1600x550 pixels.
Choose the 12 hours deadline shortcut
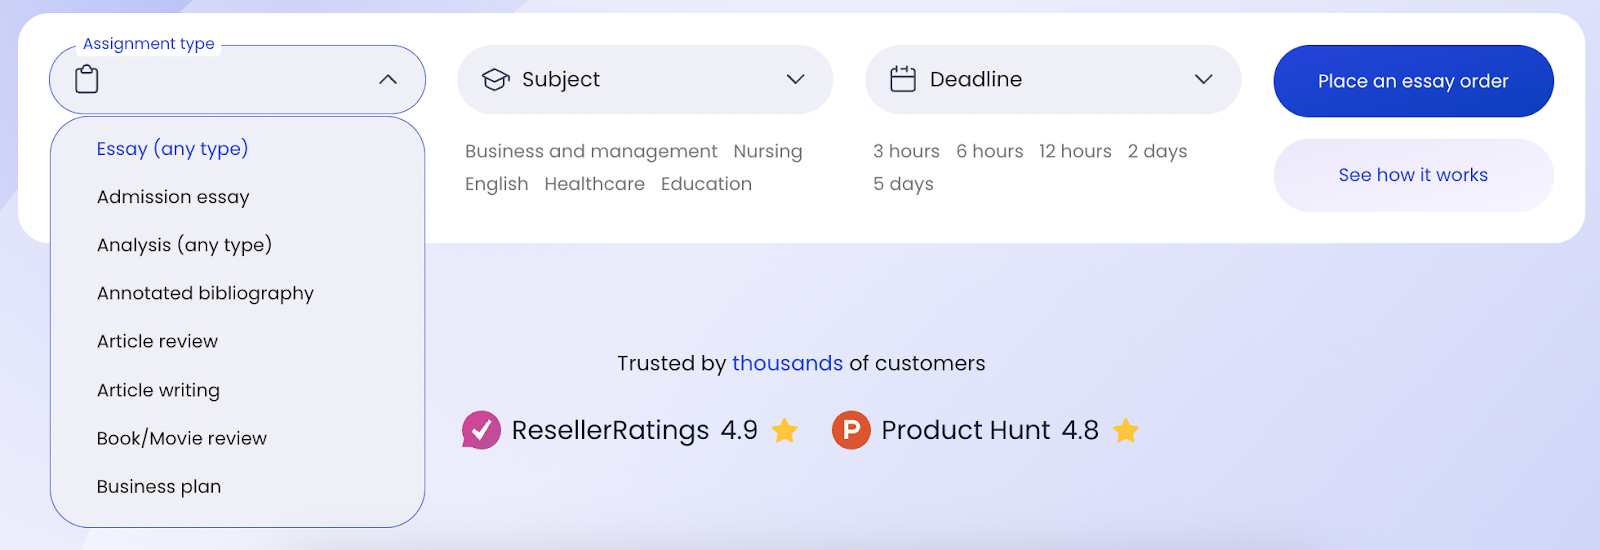pyautogui.click(x=1075, y=151)
